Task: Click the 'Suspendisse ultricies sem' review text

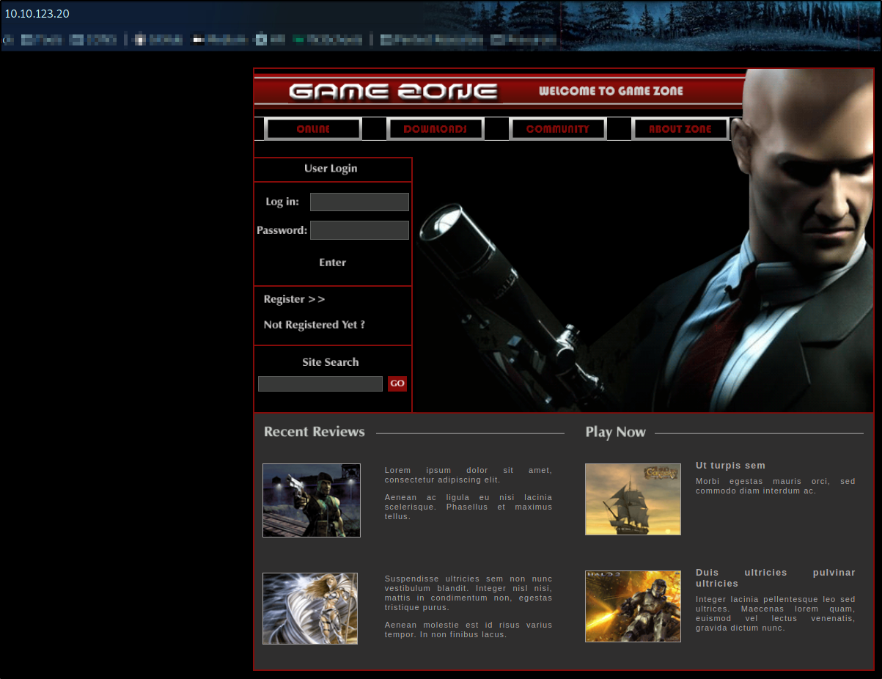Action: pos(468,593)
